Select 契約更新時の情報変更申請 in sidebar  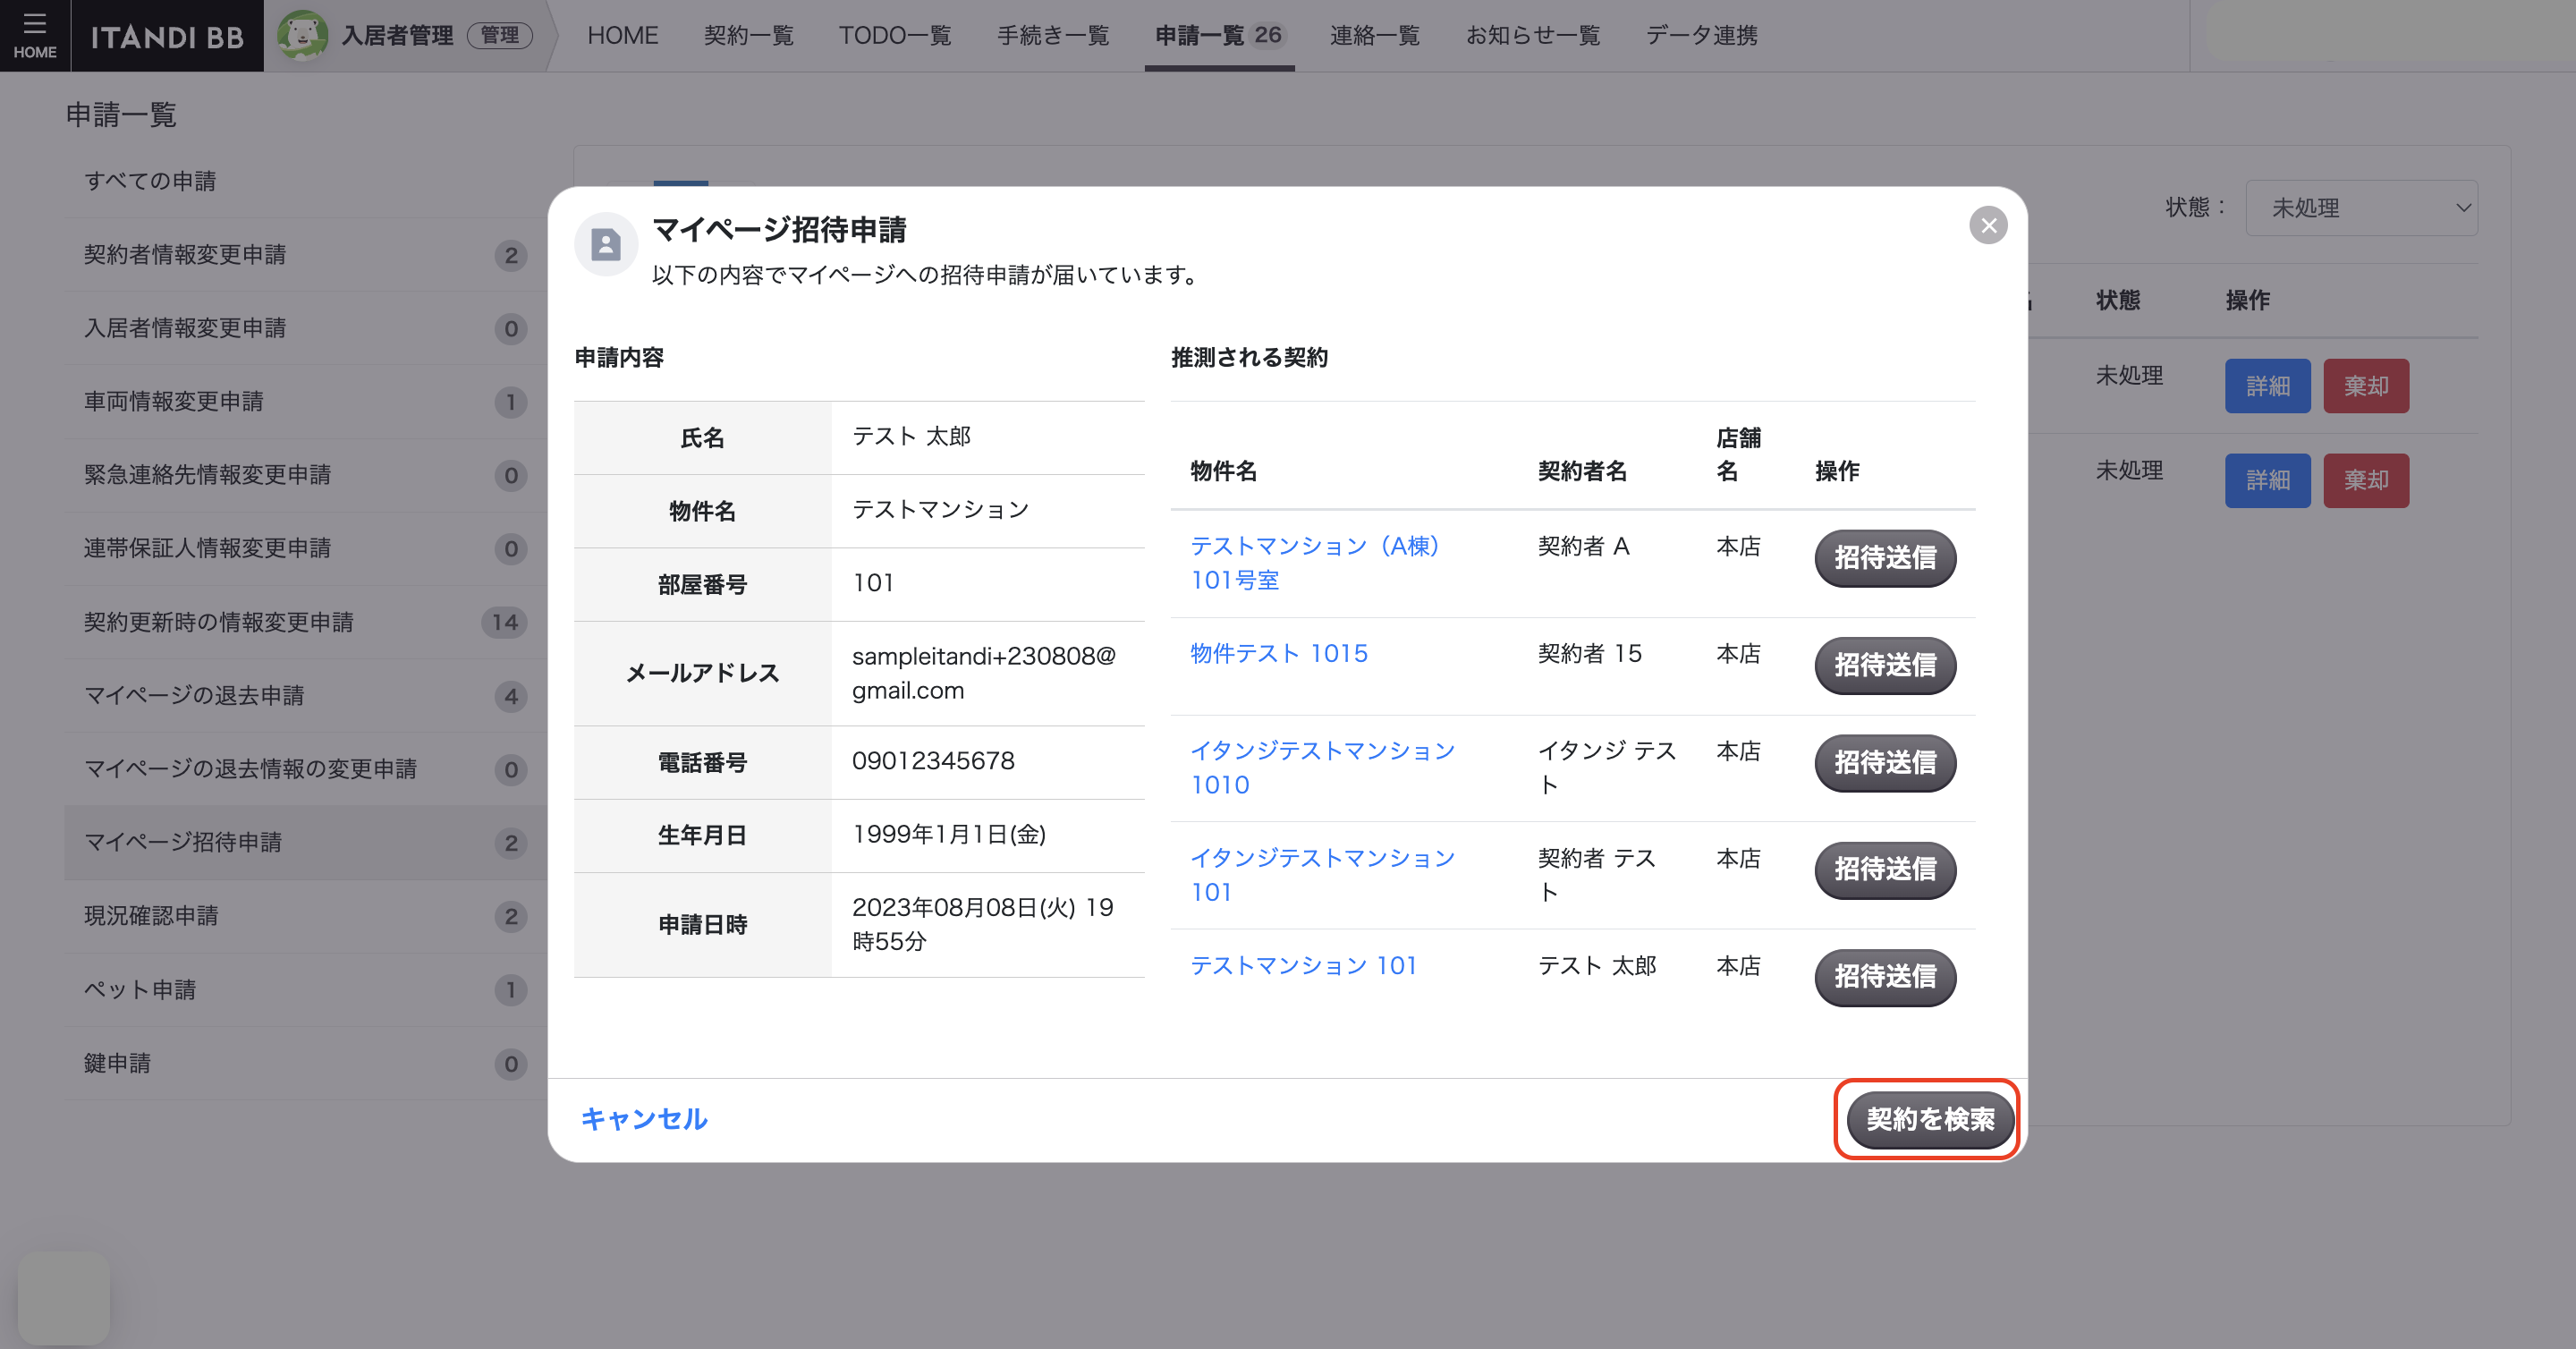coord(305,622)
